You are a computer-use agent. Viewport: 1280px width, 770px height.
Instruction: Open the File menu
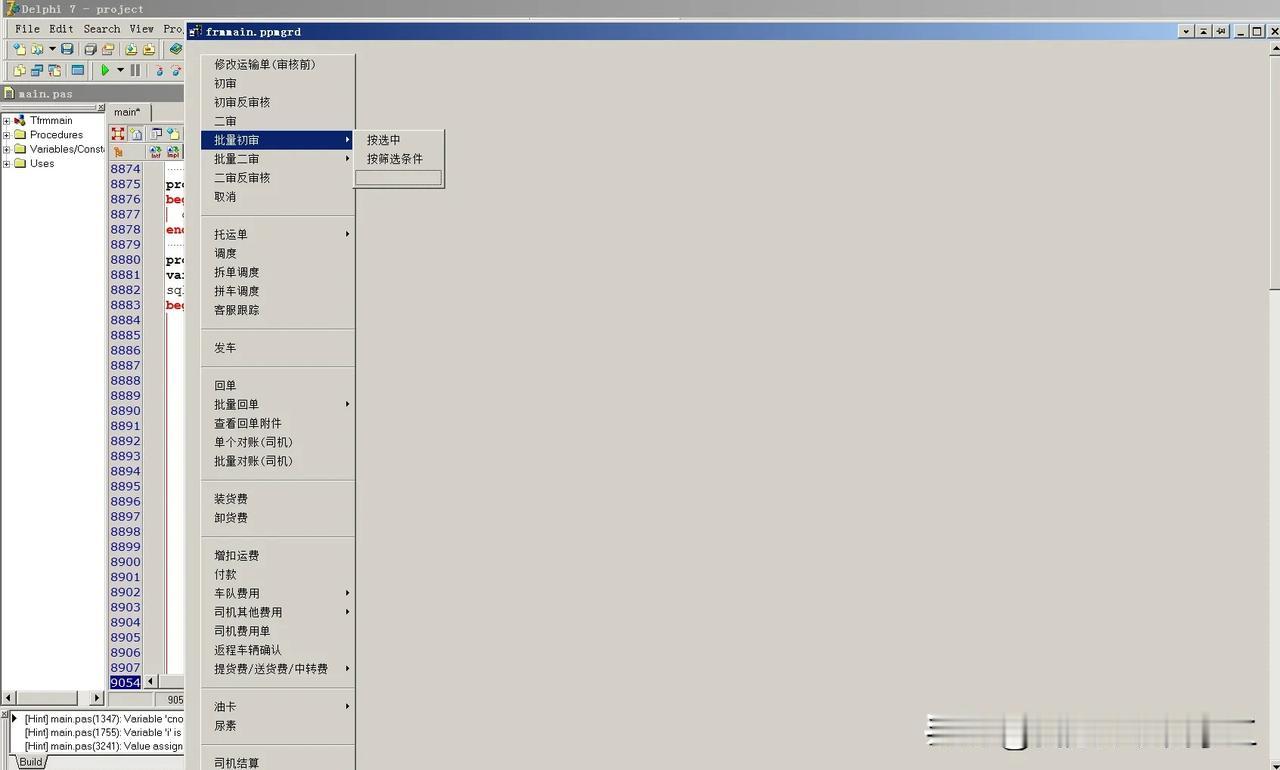pos(27,29)
